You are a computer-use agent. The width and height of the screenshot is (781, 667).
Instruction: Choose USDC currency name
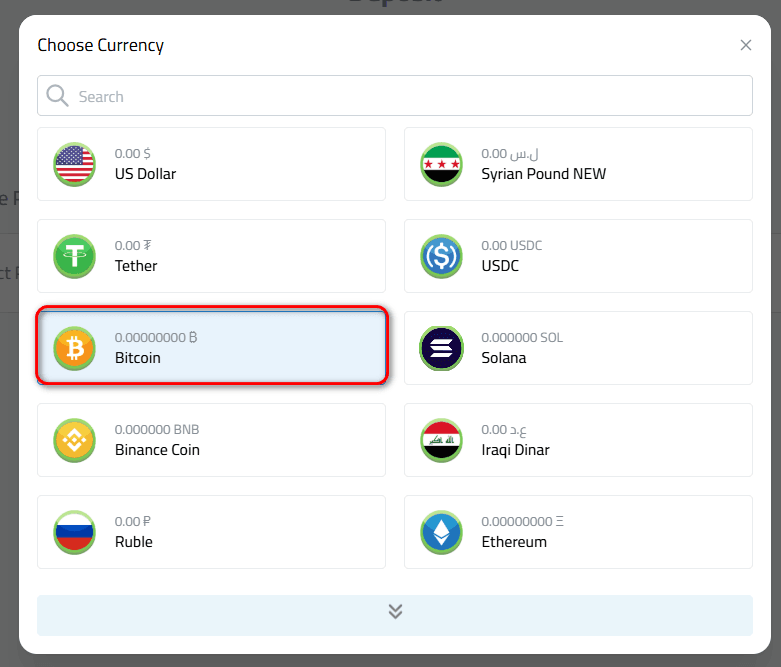[500, 266]
